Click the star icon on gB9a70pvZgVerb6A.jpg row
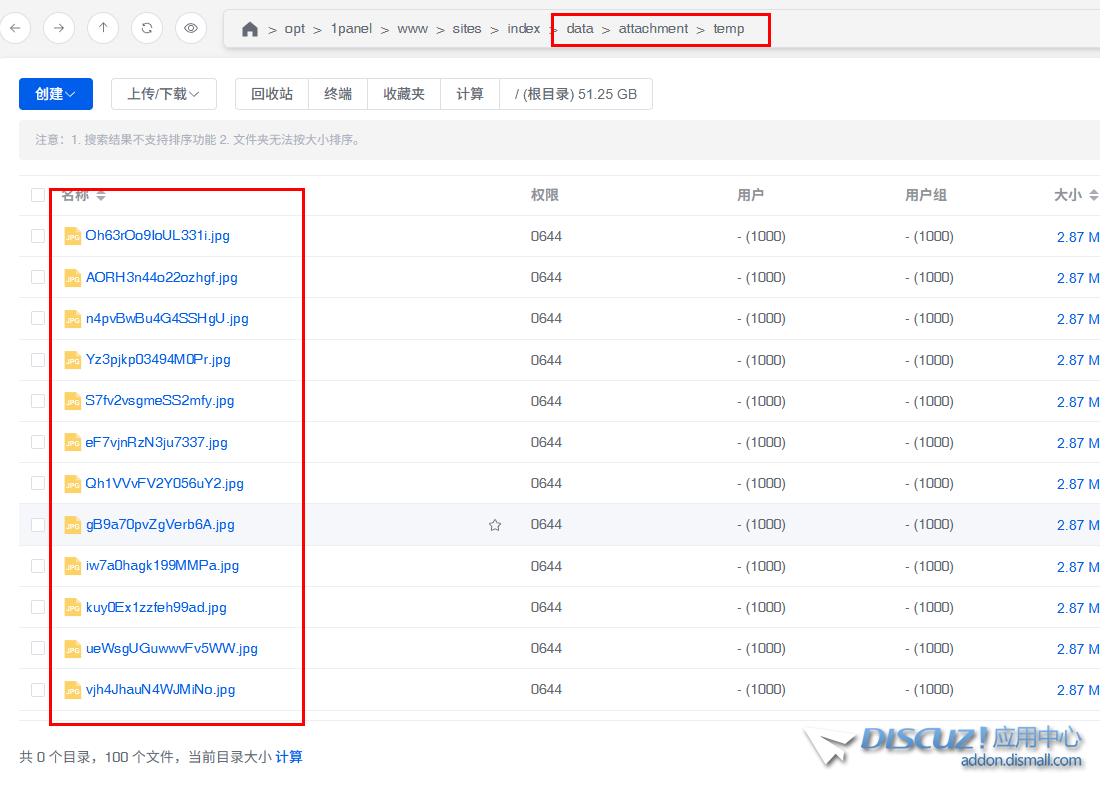This screenshot has height=786, width=1100. coord(495,525)
